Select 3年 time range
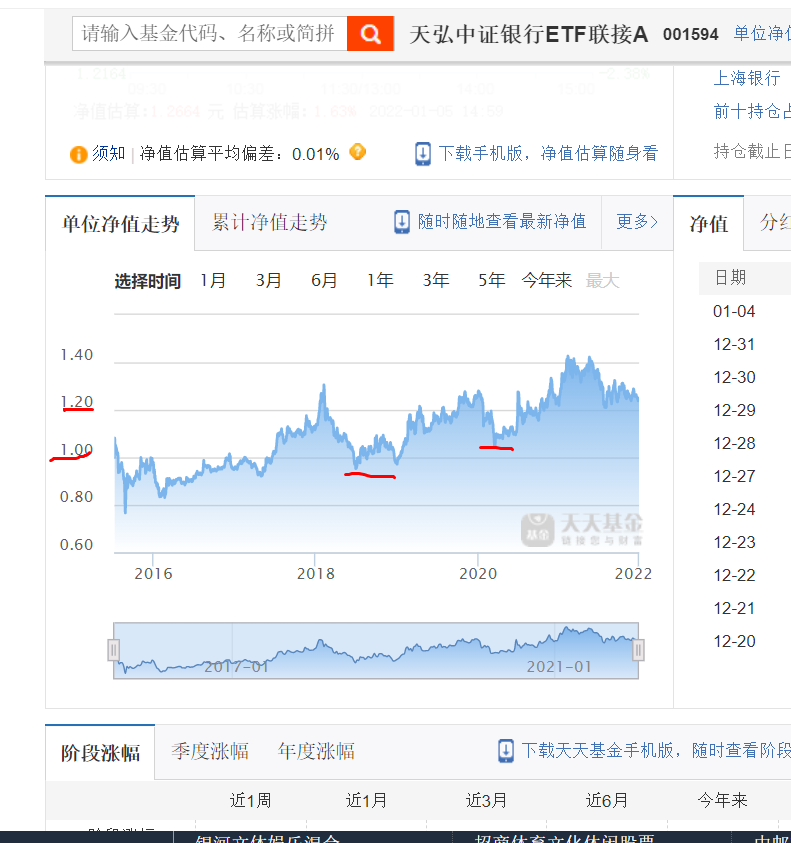The image size is (791, 843). 436,280
